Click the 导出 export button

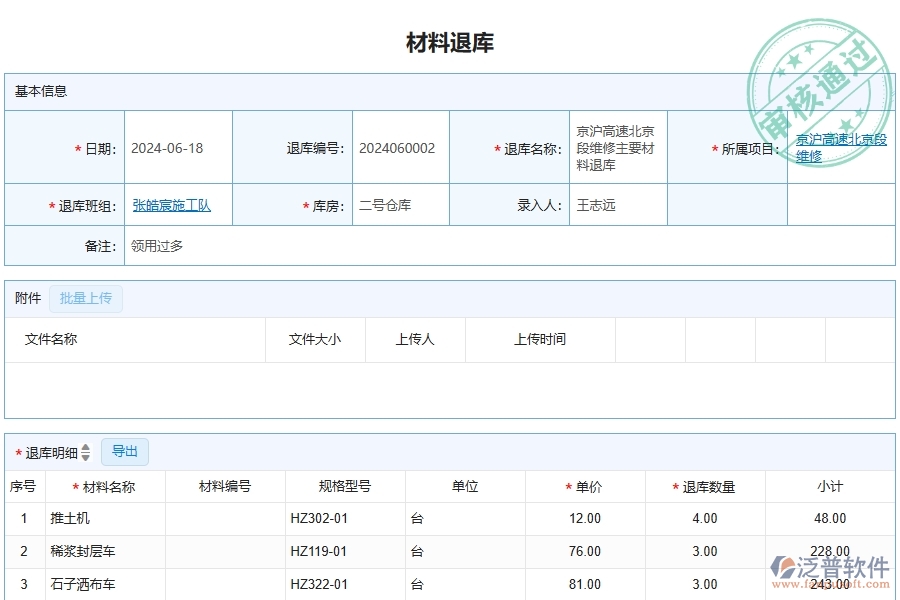point(125,452)
